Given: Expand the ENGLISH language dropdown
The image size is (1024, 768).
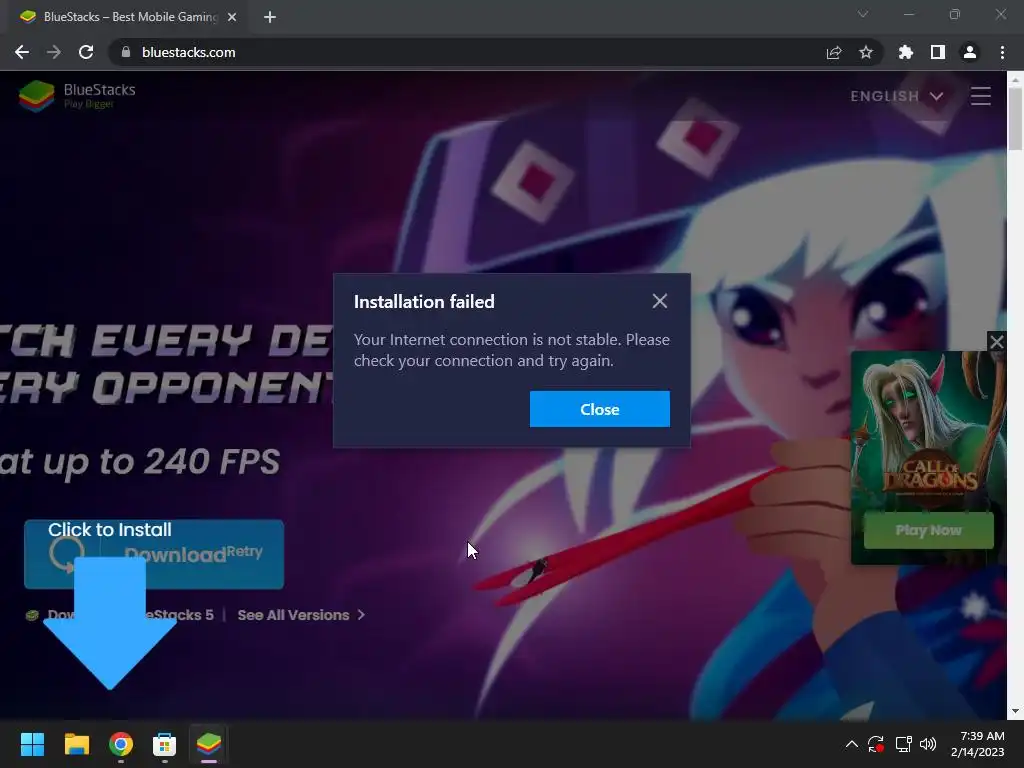Looking at the screenshot, I should coord(897,96).
